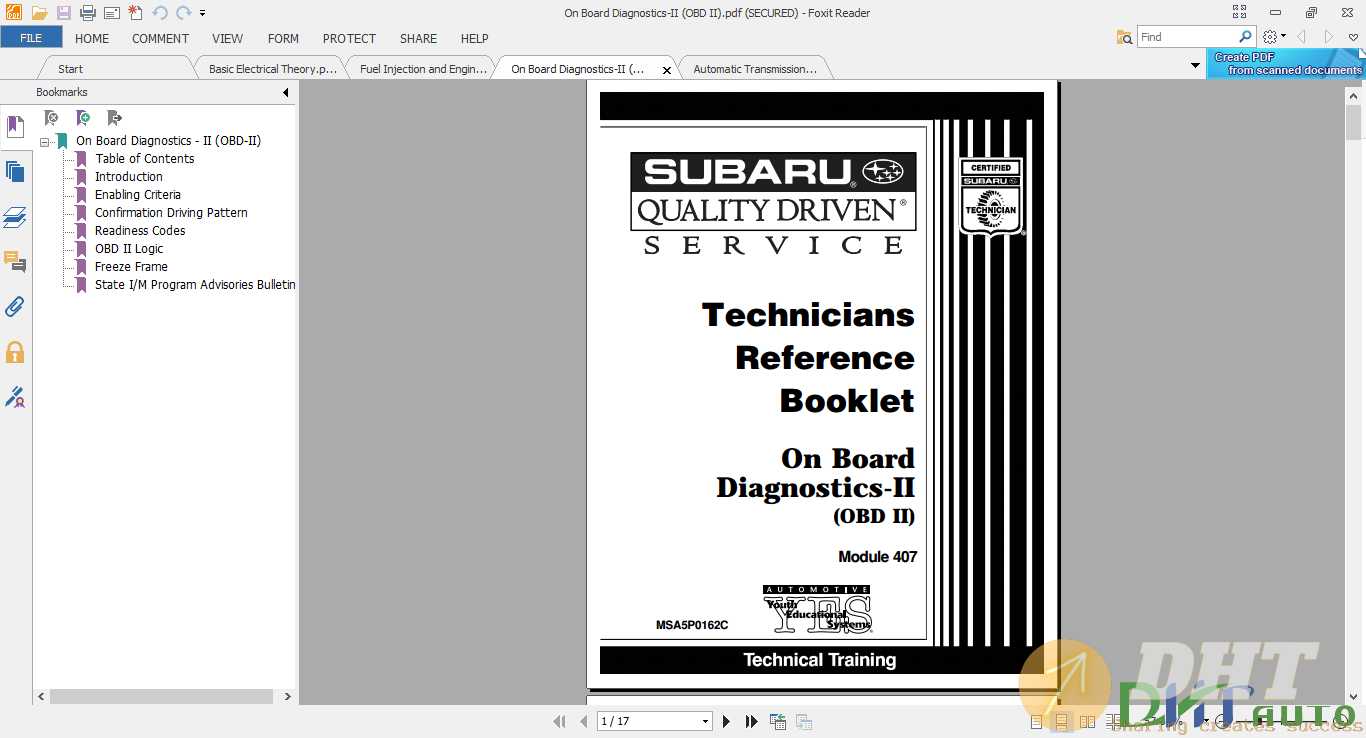Create a new PDF with the starred page icon
The width and height of the screenshot is (1366, 738).
136,13
